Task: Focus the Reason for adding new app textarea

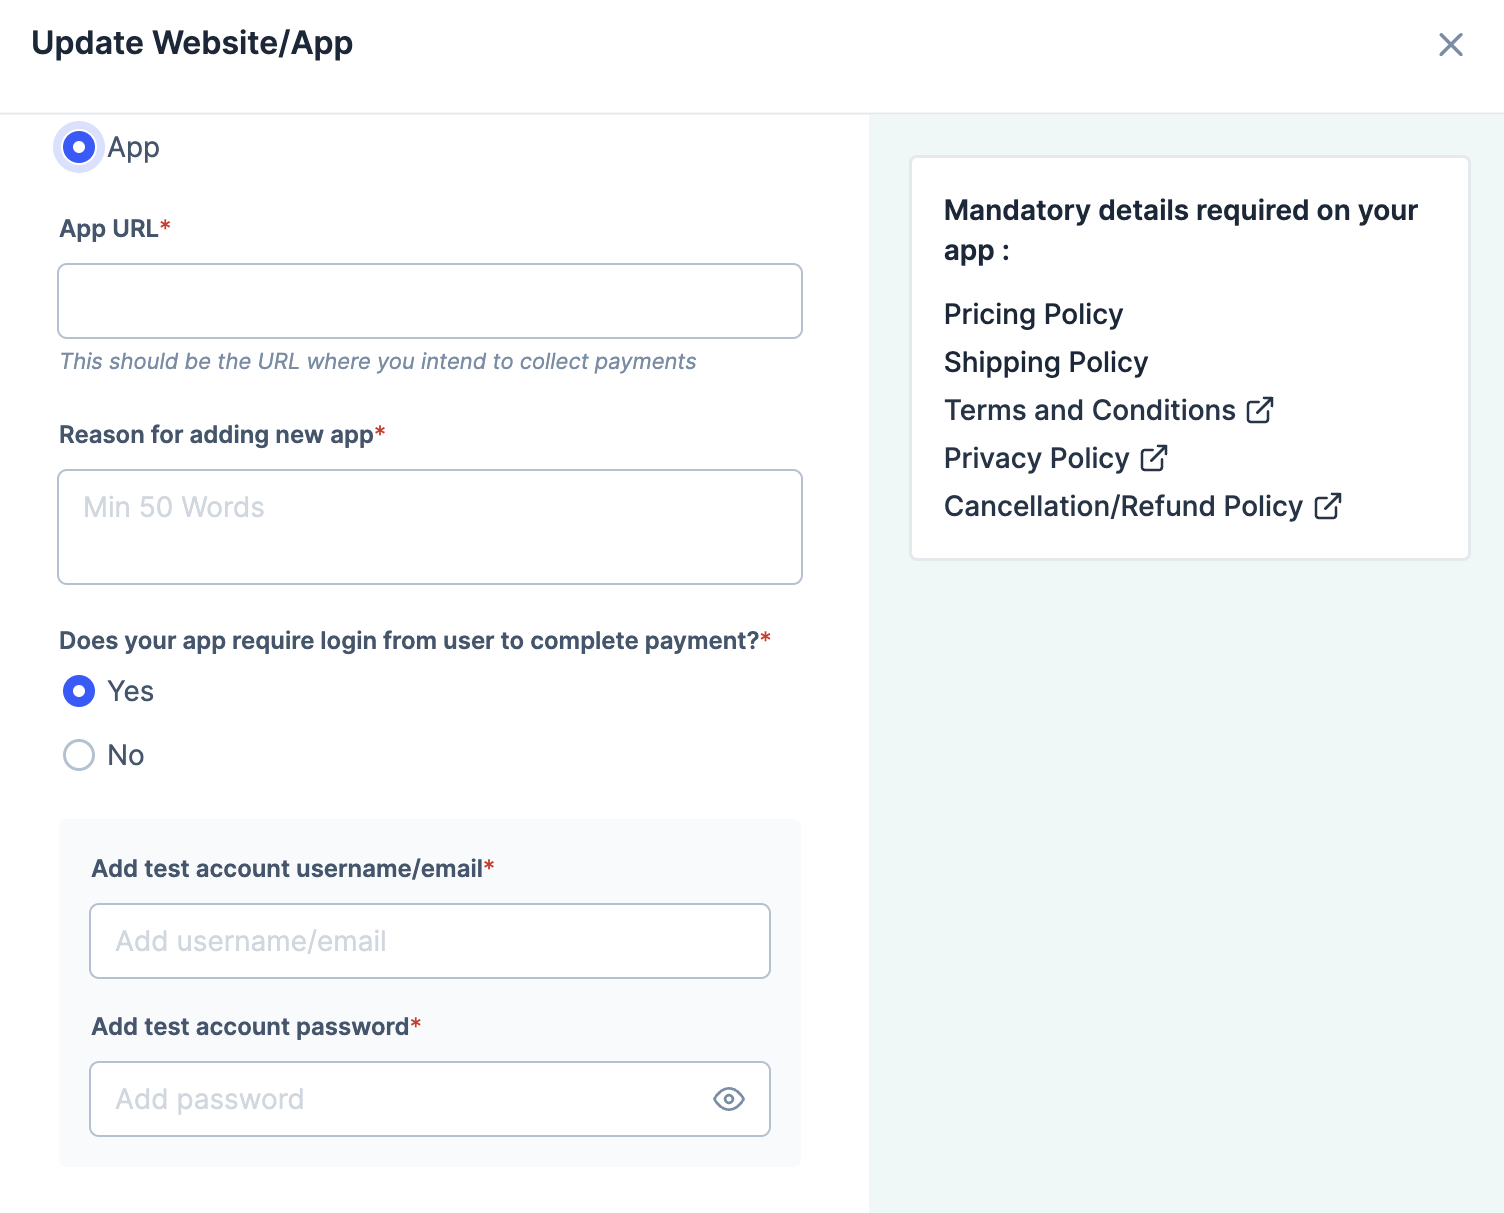Action: tap(430, 527)
